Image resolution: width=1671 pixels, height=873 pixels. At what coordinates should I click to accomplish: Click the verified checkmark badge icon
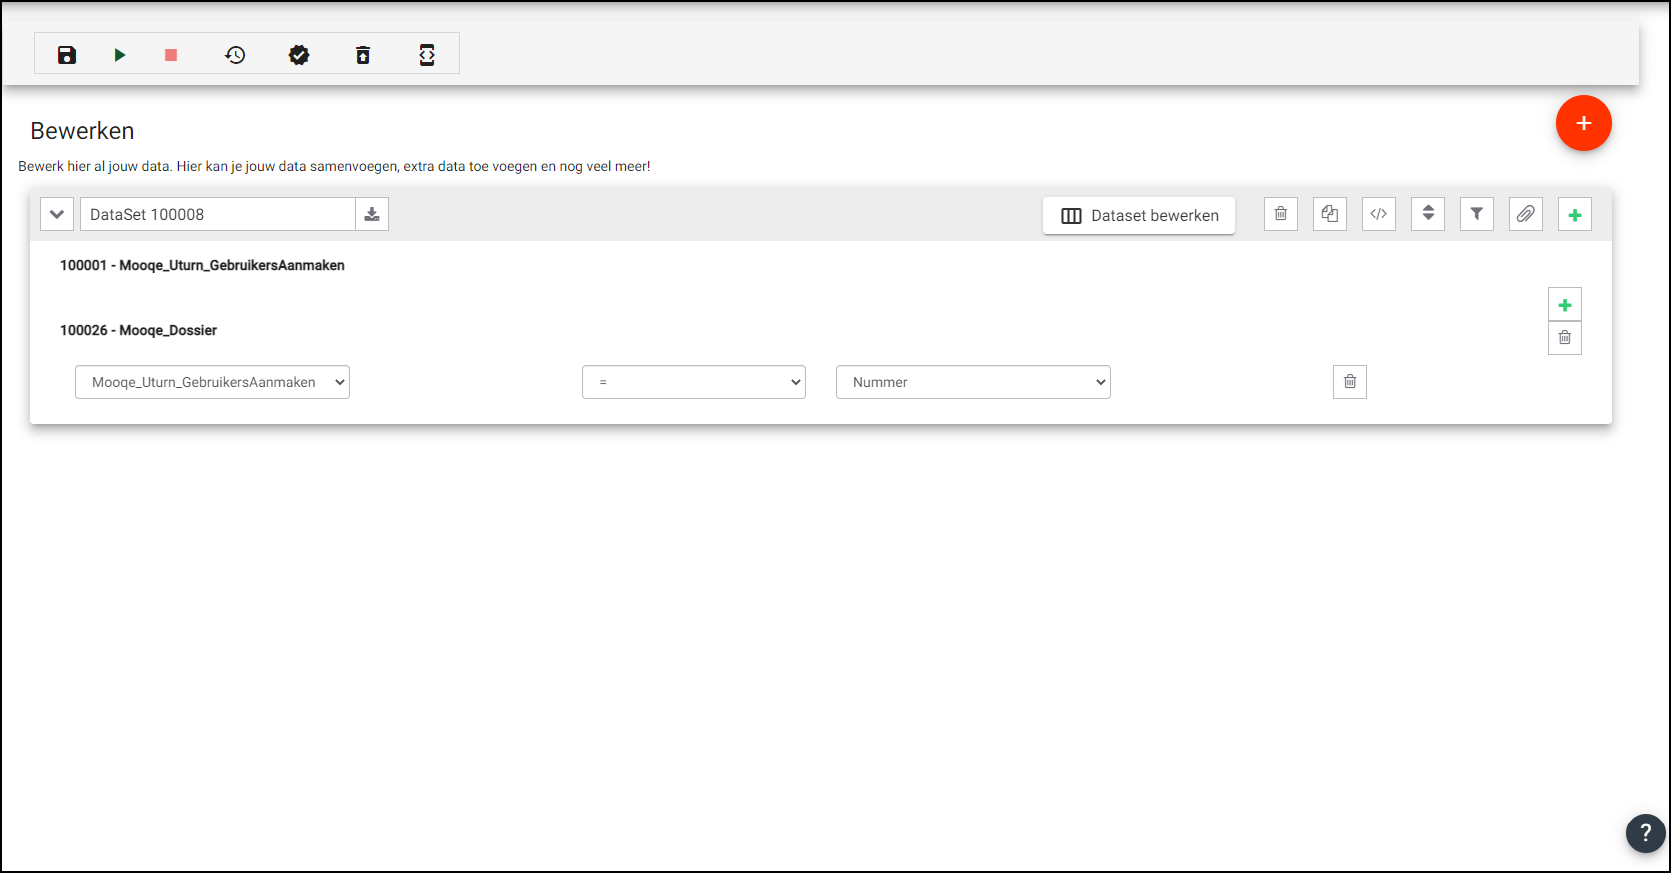point(299,55)
